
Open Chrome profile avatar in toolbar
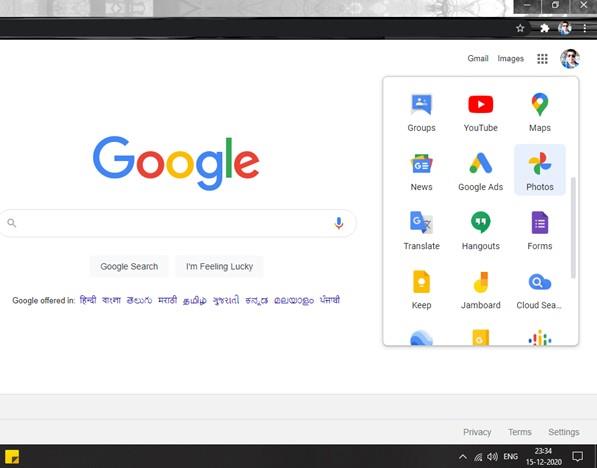tap(564, 28)
